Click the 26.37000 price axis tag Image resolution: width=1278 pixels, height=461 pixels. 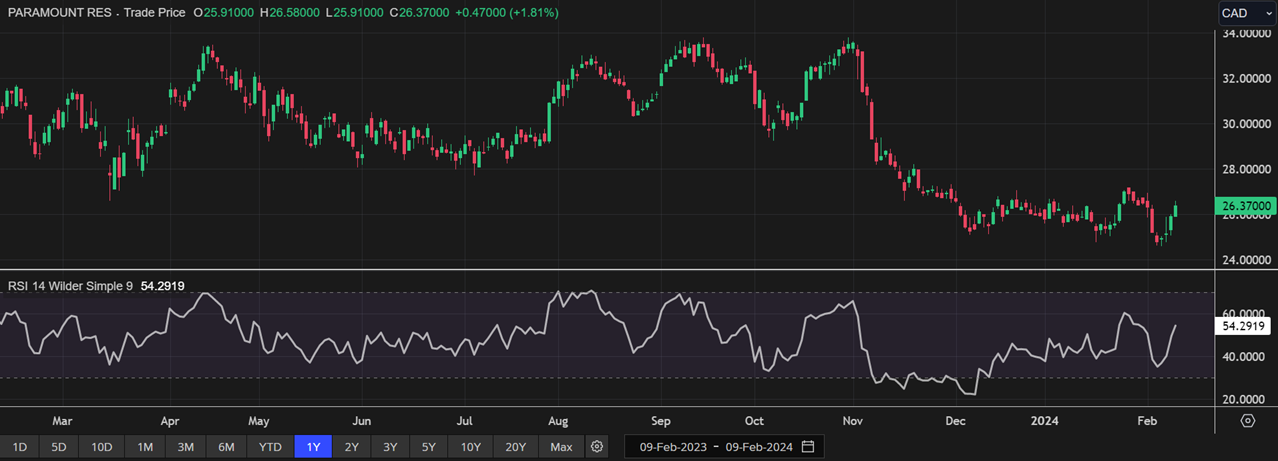(1245, 206)
